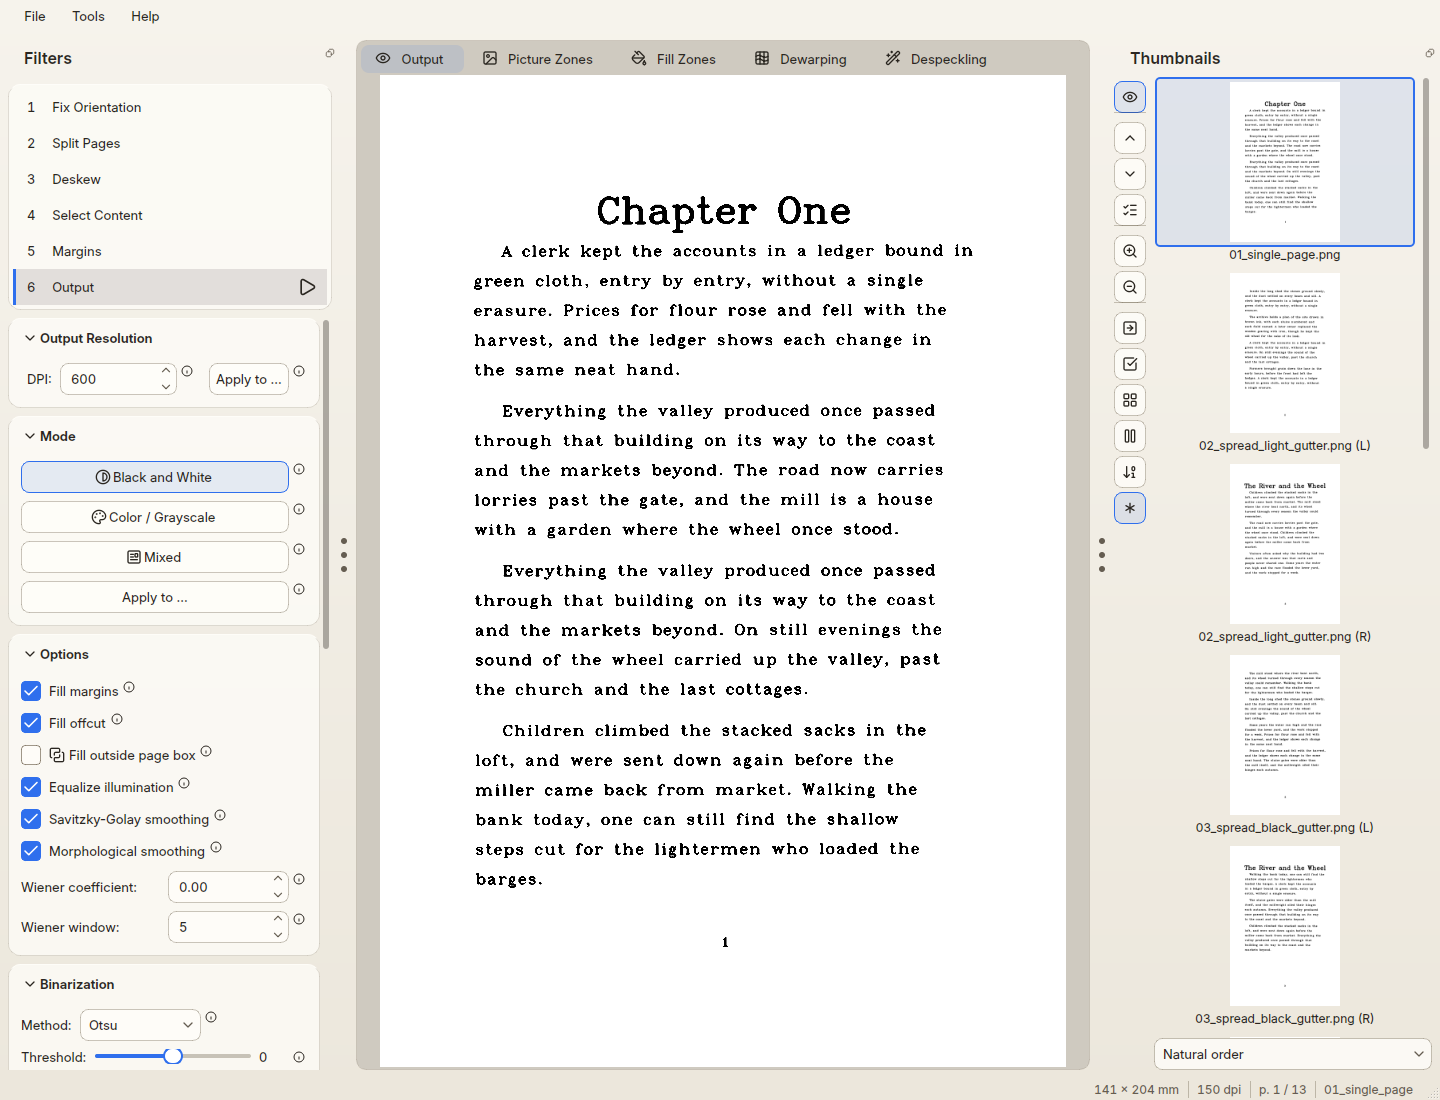Screen dimensions: 1440x1100
Task: Collapse the Binarization section
Action: coord(30,984)
